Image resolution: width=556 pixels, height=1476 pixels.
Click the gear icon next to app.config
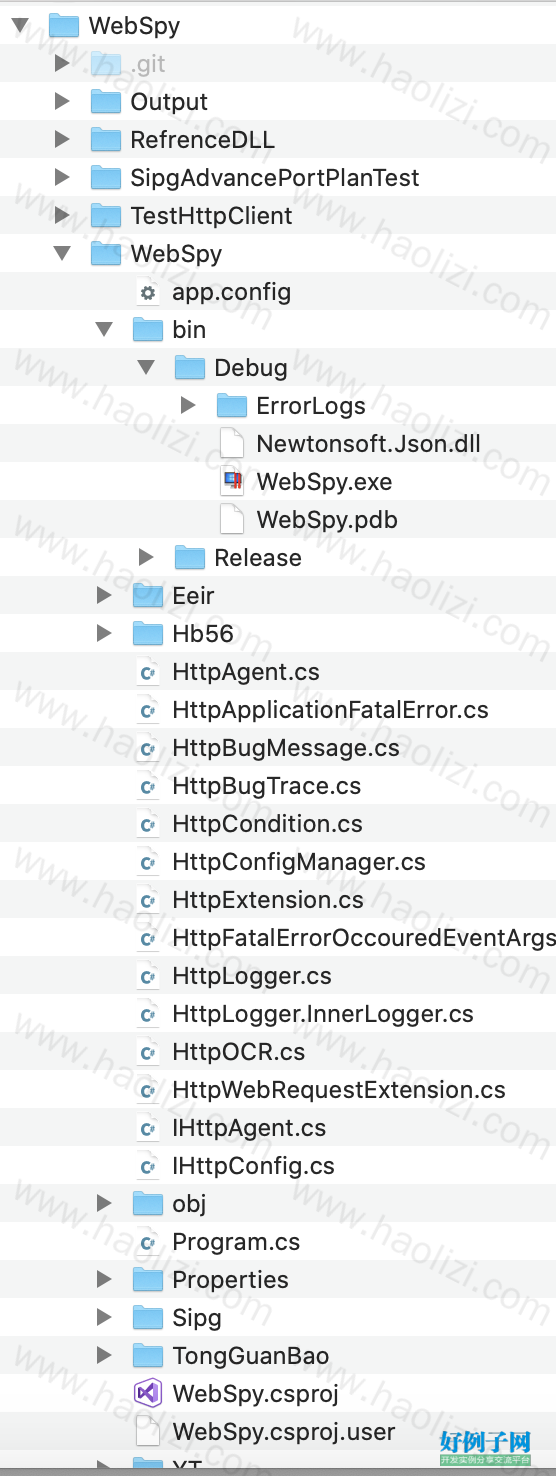tap(148, 292)
